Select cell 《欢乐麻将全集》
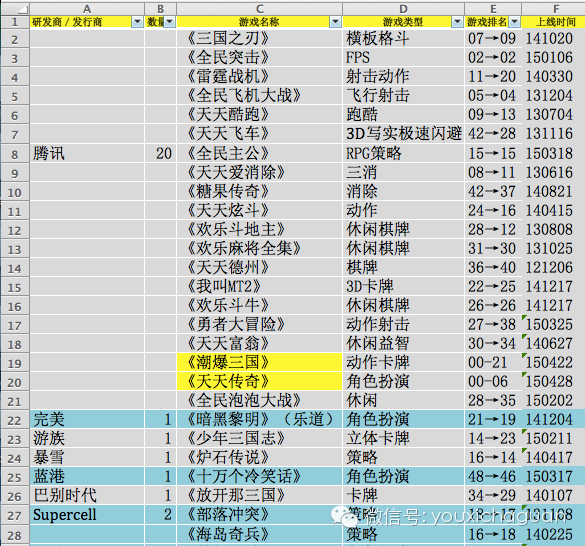This screenshot has width=585, height=546. tap(260, 249)
